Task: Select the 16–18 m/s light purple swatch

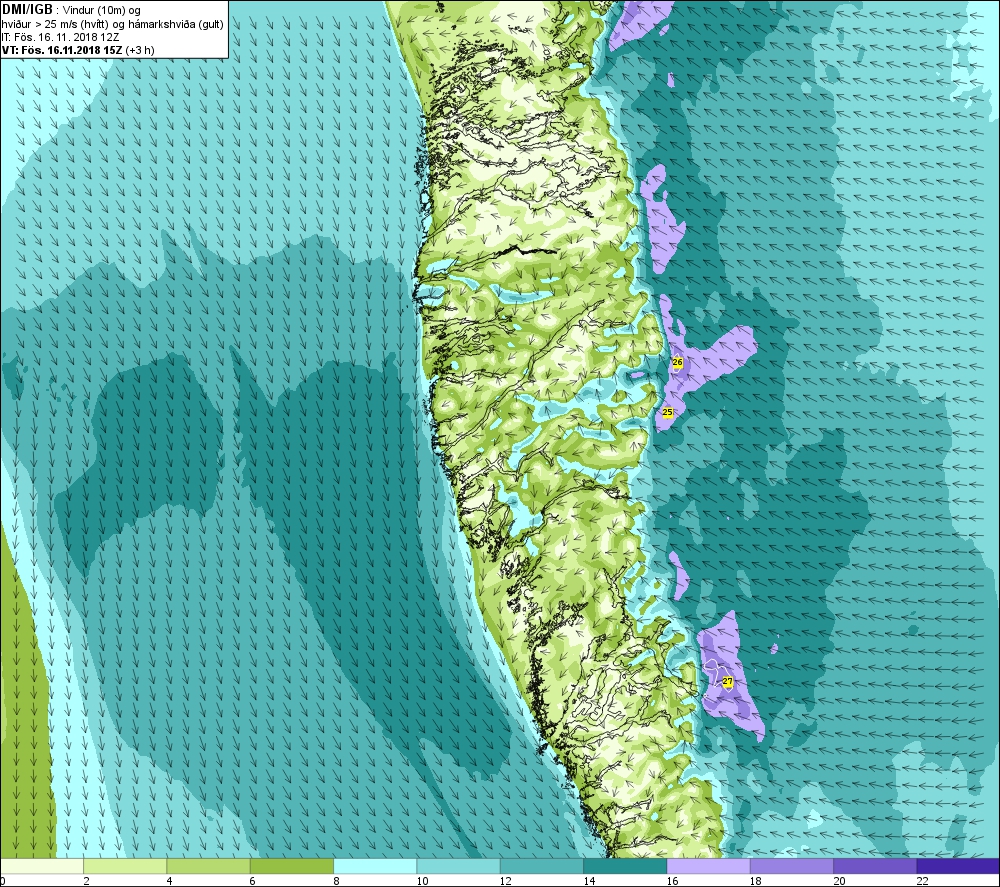Action: (x=708, y=866)
